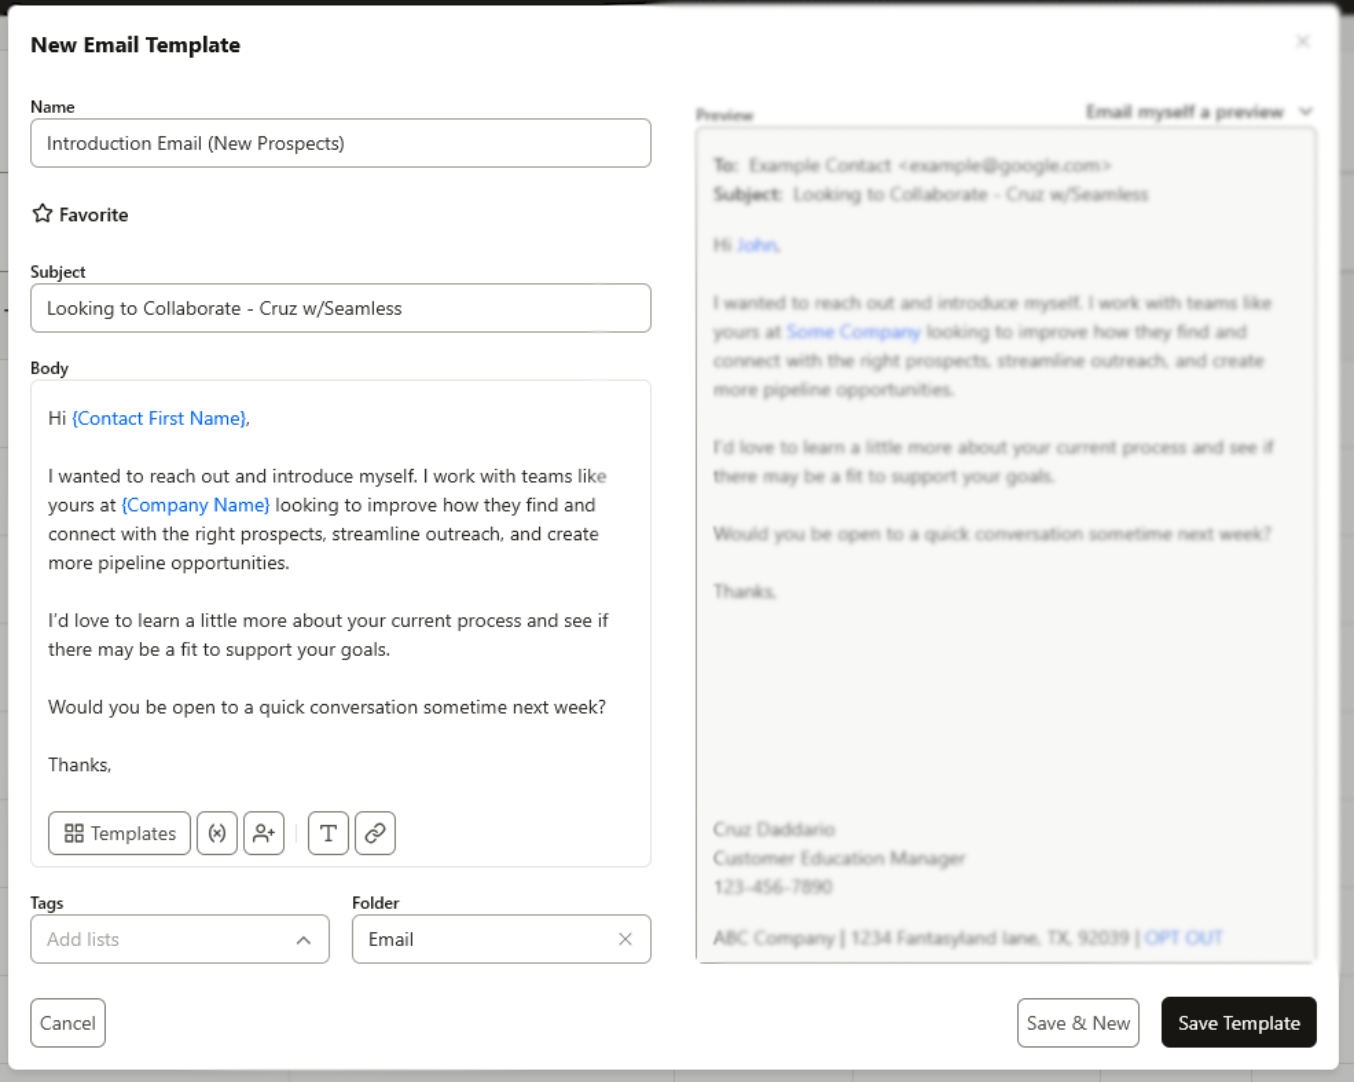Open the Folder selection field
This screenshot has width=1354, height=1082.
480,939
